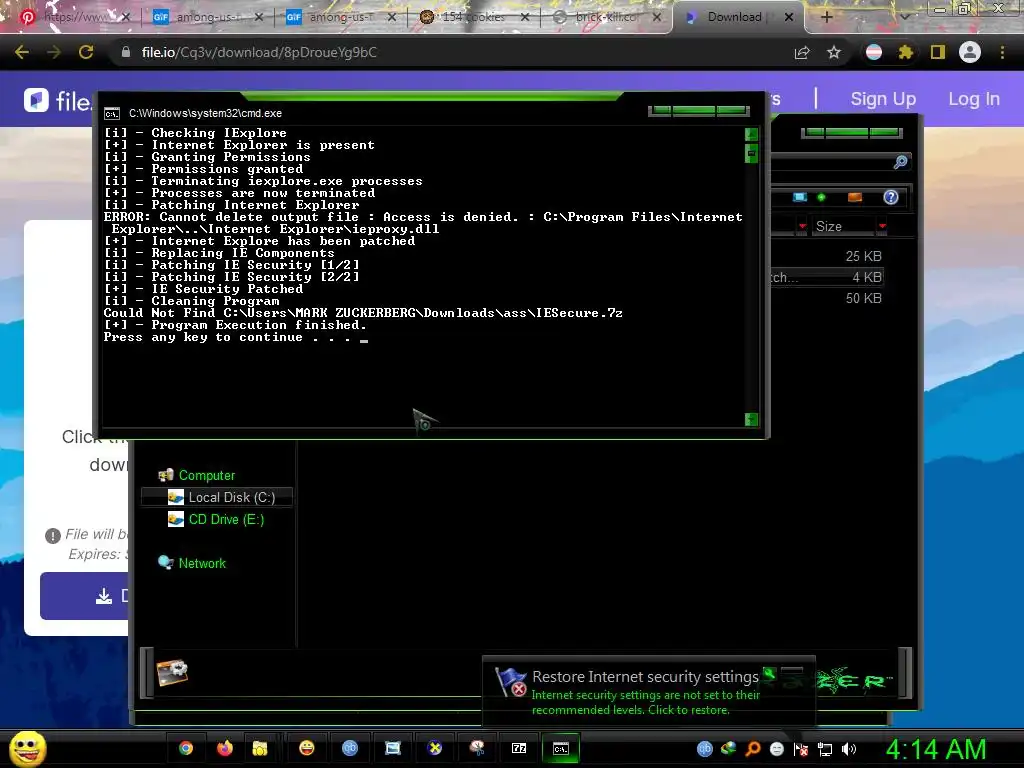Image resolution: width=1024 pixels, height=768 pixels.
Task: Open the 7z taskbar button
Action: coord(519,748)
